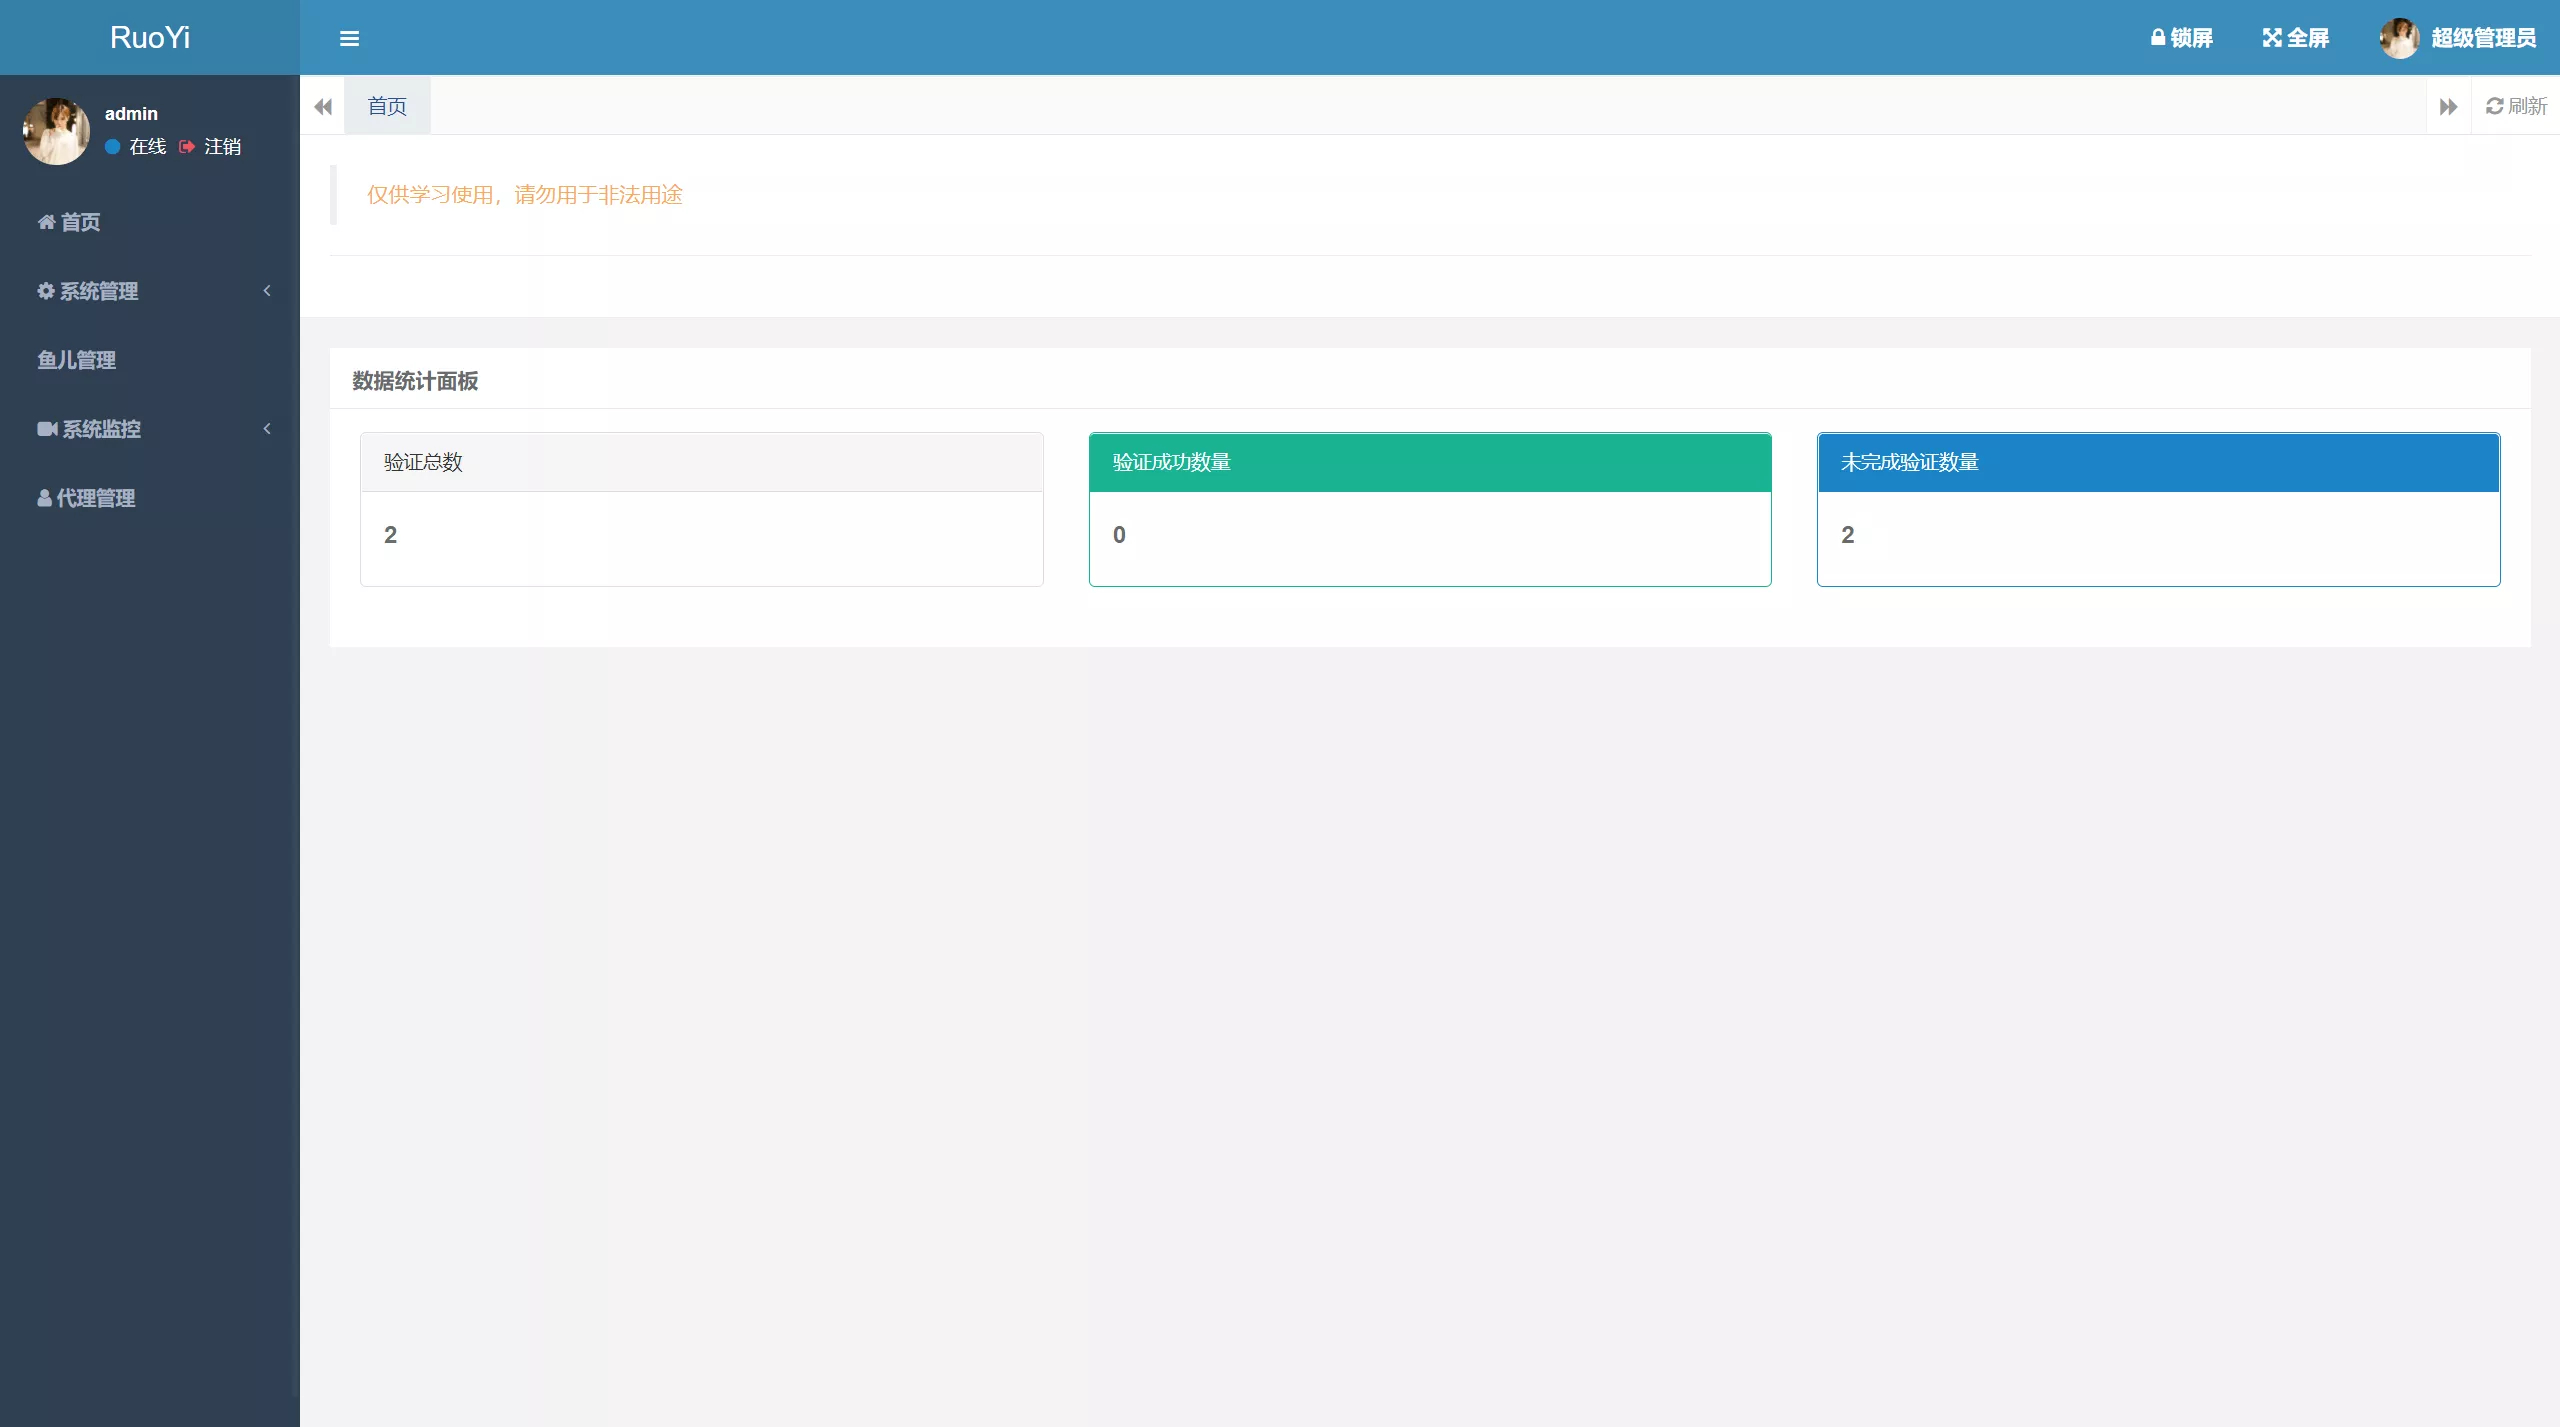Click the 未完成验证数量 stat card
This screenshot has width=2560, height=1427.
pos(2158,509)
